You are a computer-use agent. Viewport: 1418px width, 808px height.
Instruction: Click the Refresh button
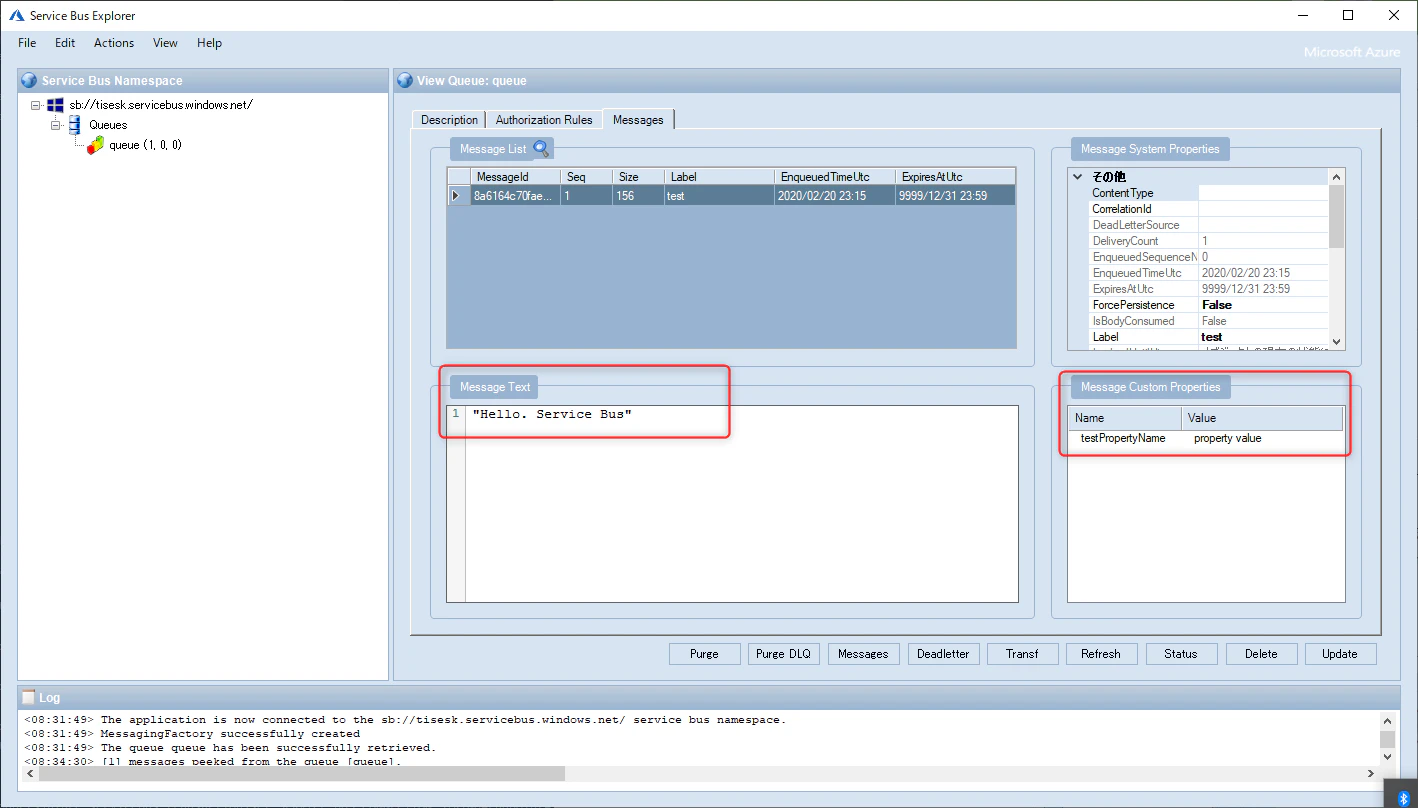1101,654
